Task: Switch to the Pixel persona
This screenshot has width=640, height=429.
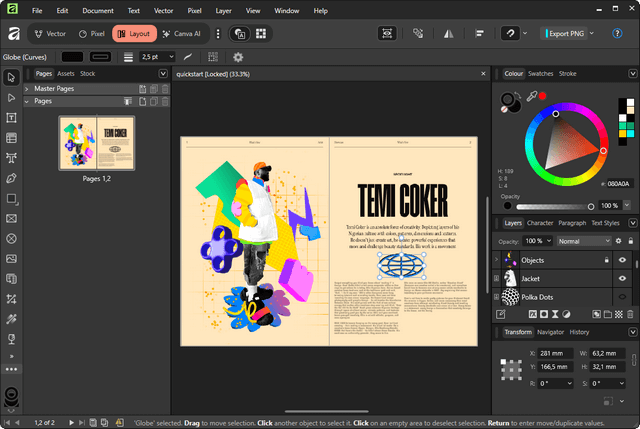Action: tap(92, 34)
